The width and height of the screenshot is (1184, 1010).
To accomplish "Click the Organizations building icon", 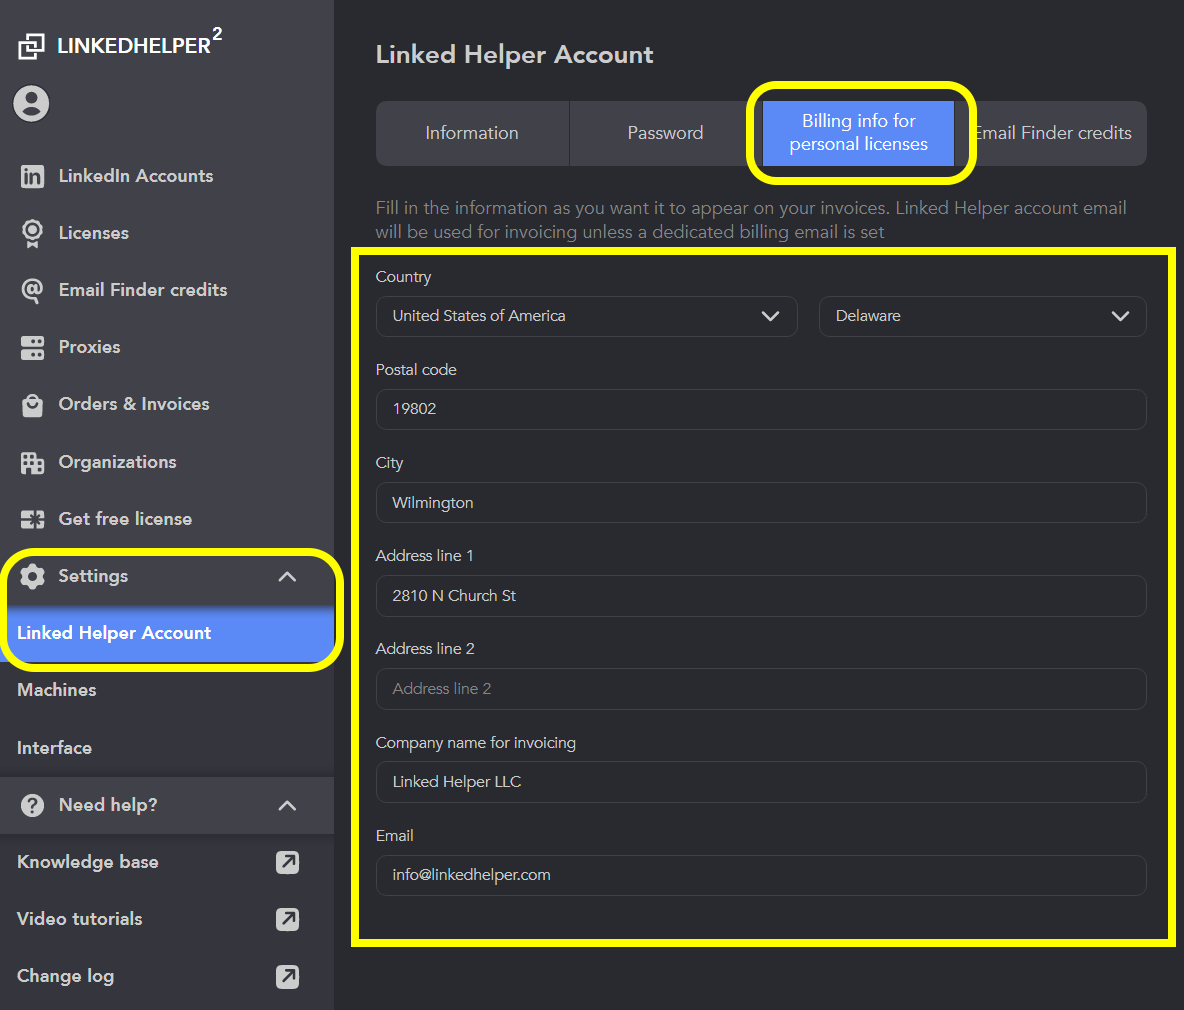I will pos(32,462).
